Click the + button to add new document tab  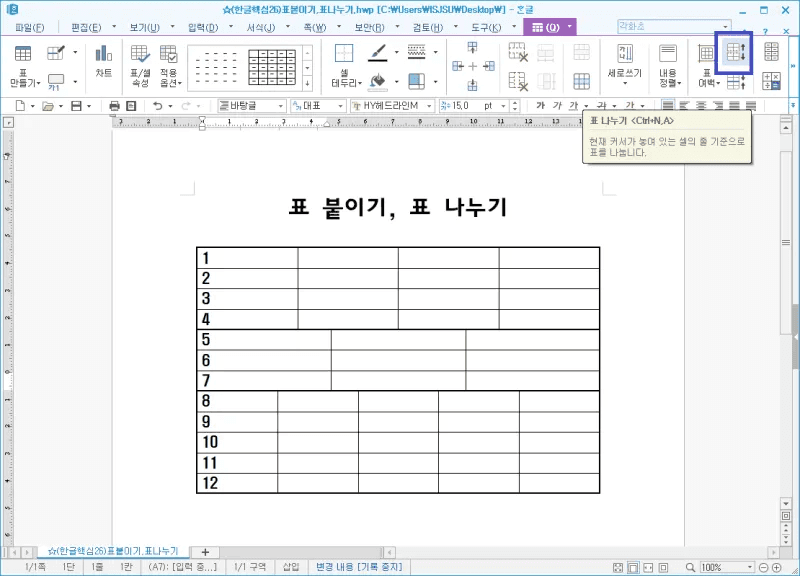click(x=205, y=551)
